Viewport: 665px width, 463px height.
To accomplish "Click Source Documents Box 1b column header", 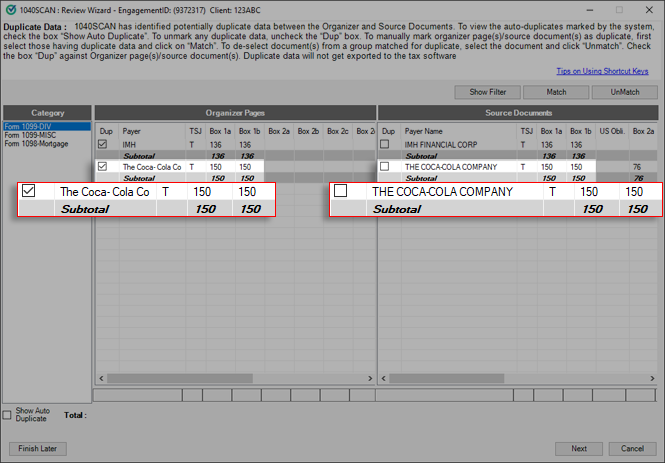I will click(581, 131).
